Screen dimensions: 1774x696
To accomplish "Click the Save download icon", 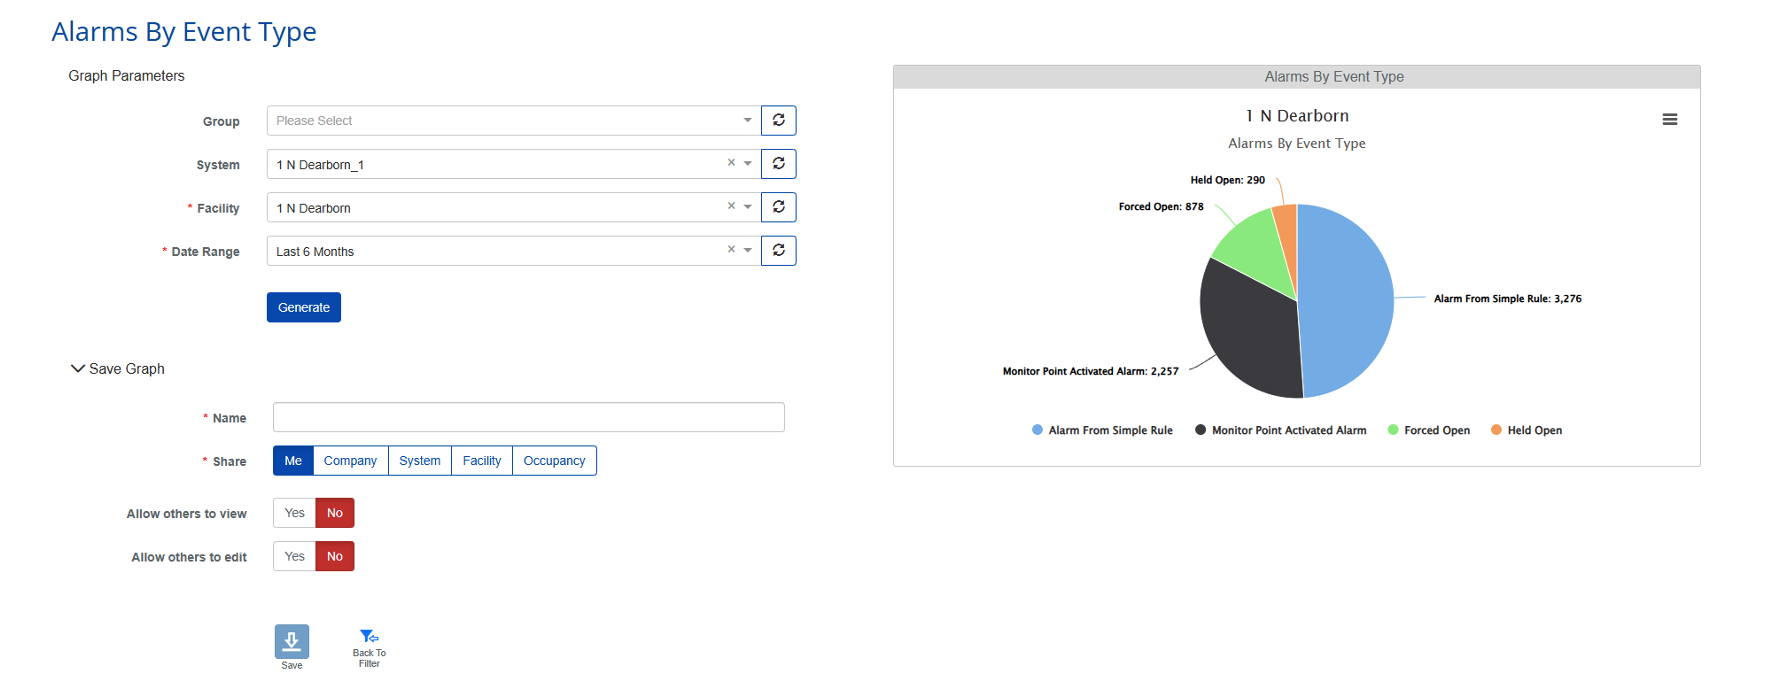I will pos(291,641).
